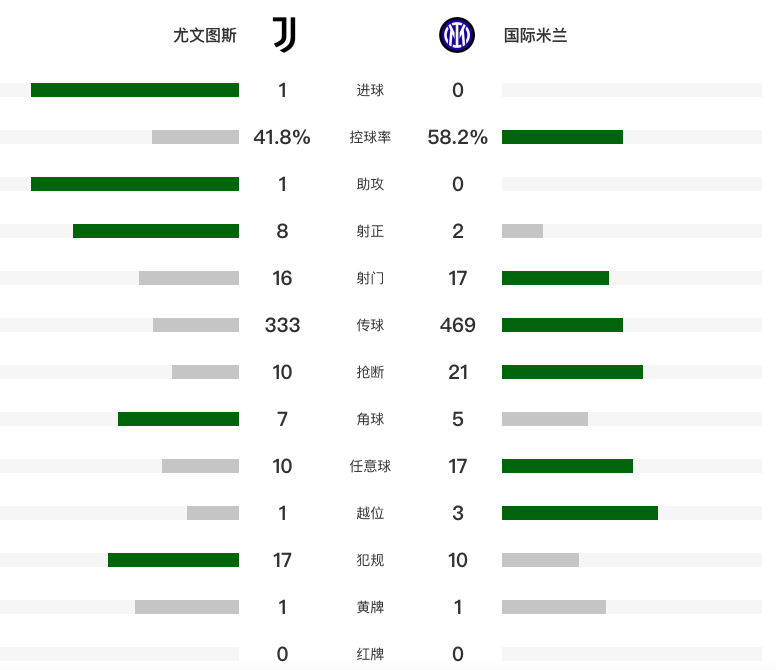Open the 国际米兰 team name link
The image size is (776, 670).
pos(535,36)
